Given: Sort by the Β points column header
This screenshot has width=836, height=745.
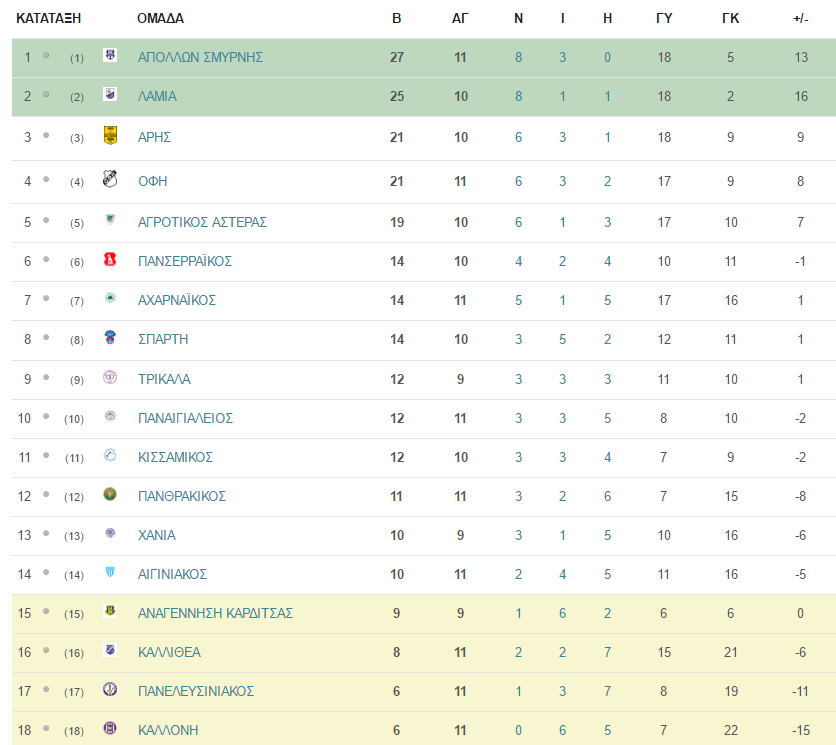Looking at the screenshot, I should point(397,19).
